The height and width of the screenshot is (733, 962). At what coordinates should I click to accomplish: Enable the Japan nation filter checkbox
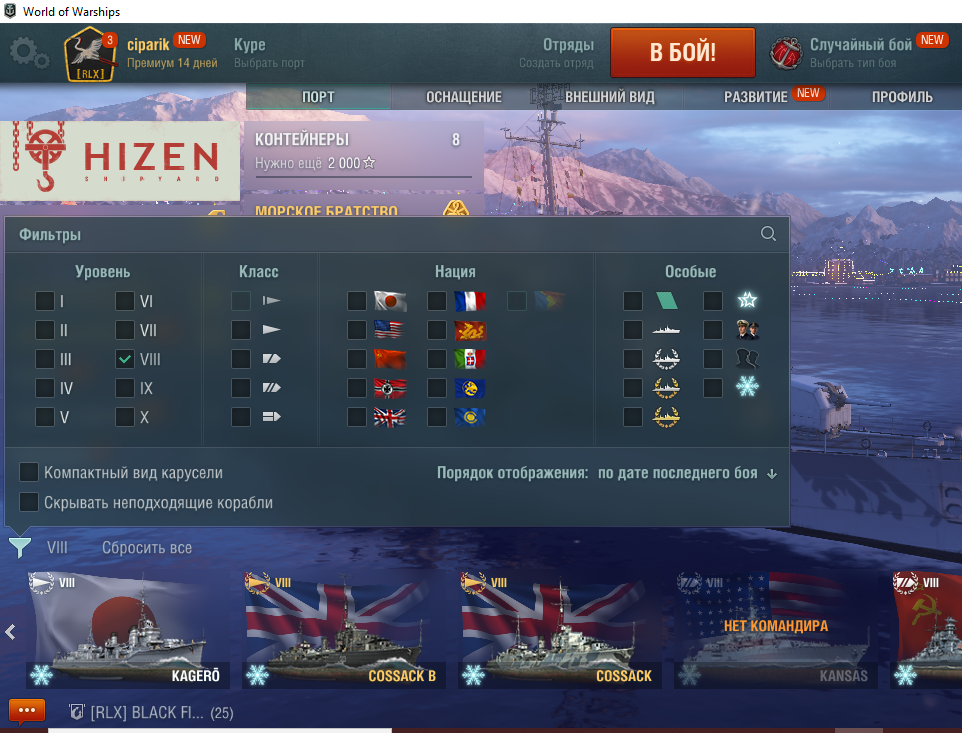356,301
